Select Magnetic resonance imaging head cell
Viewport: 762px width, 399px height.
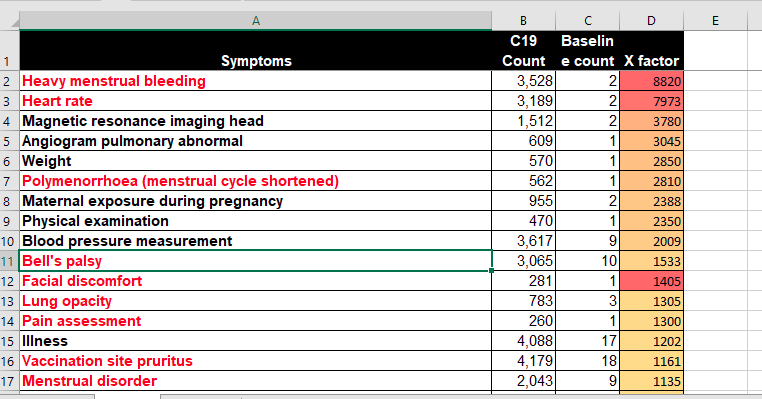click(256, 121)
